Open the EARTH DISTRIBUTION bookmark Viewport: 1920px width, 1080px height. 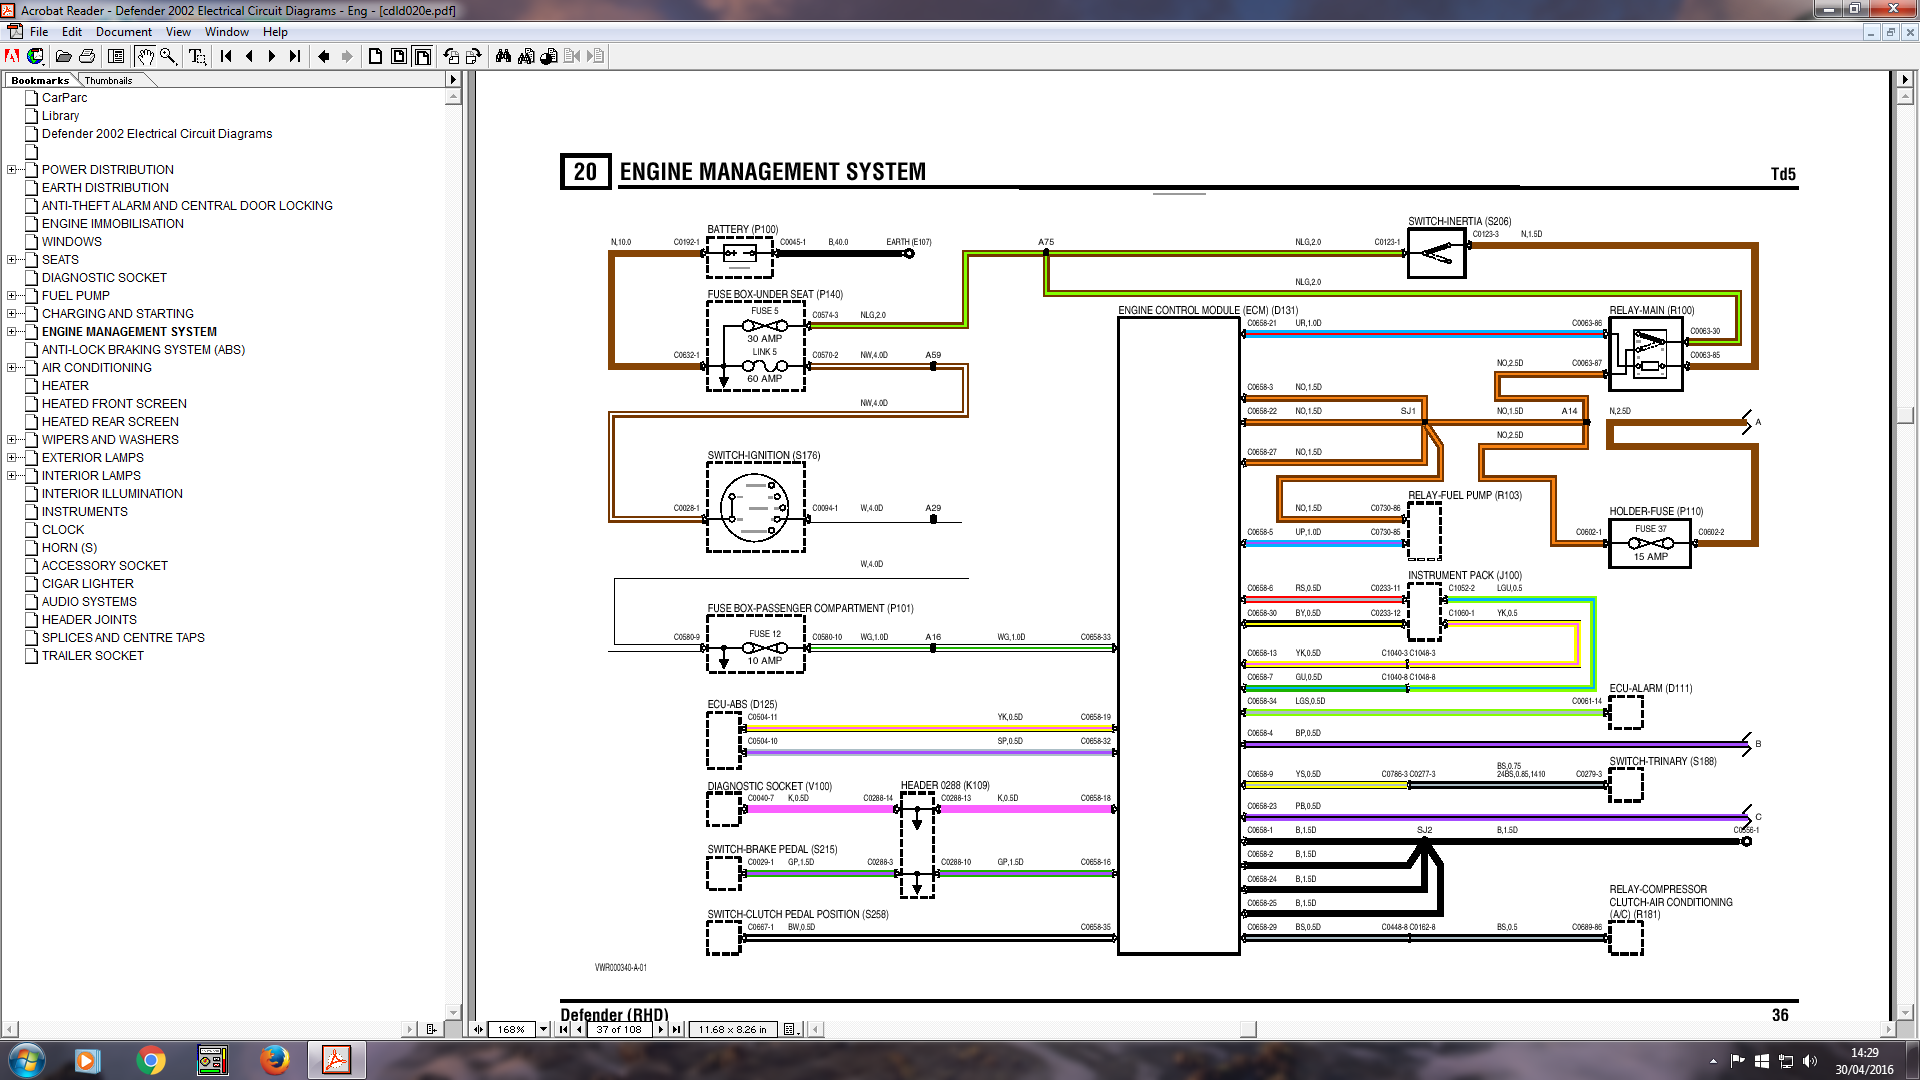[x=105, y=188]
